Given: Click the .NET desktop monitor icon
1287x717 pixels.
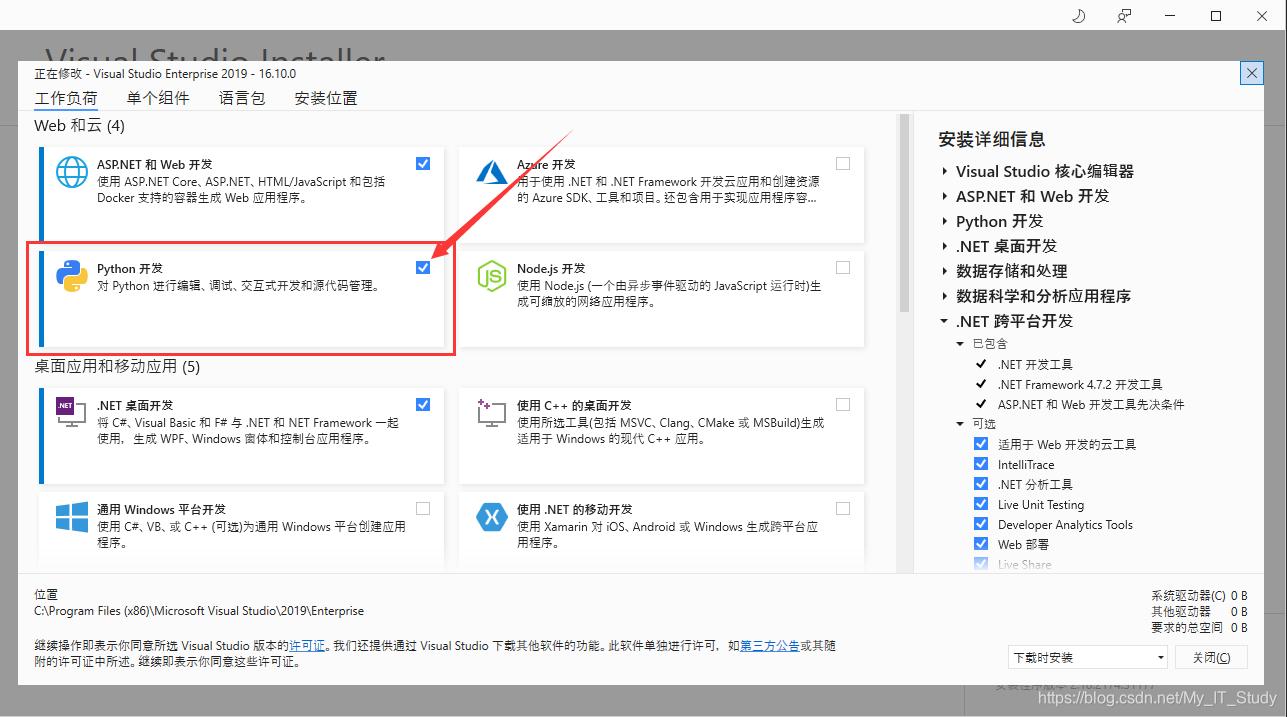Looking at the screenshot, I should tap(71, 413).
